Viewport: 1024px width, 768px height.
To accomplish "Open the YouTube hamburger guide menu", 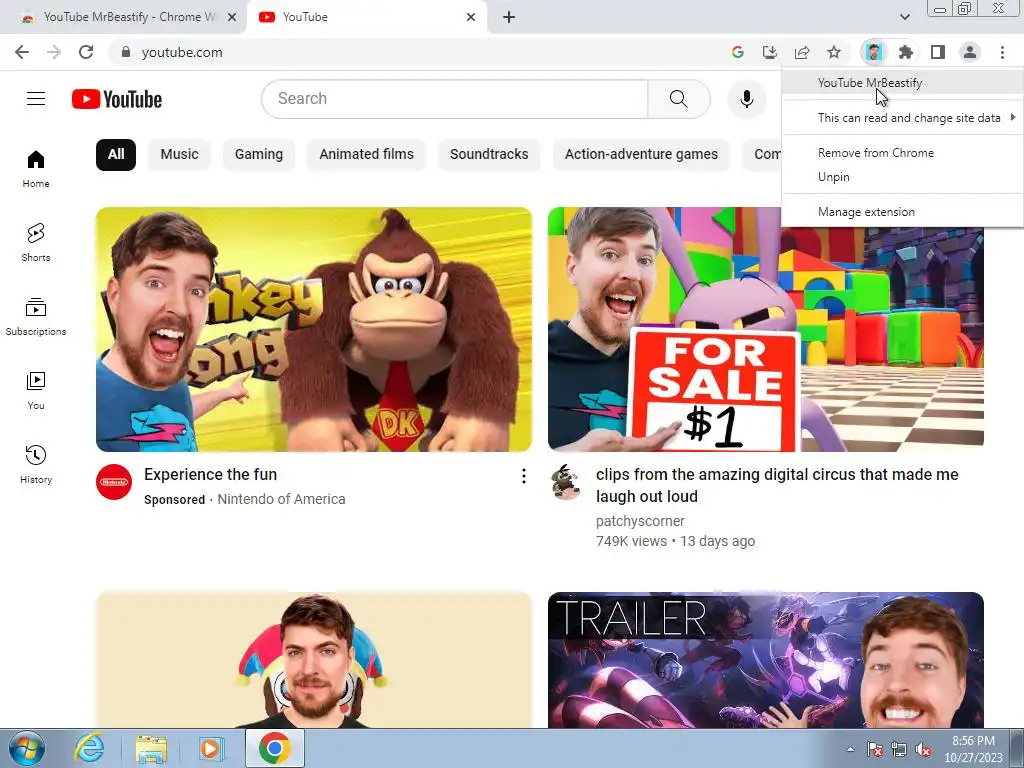I will point(36,99).
